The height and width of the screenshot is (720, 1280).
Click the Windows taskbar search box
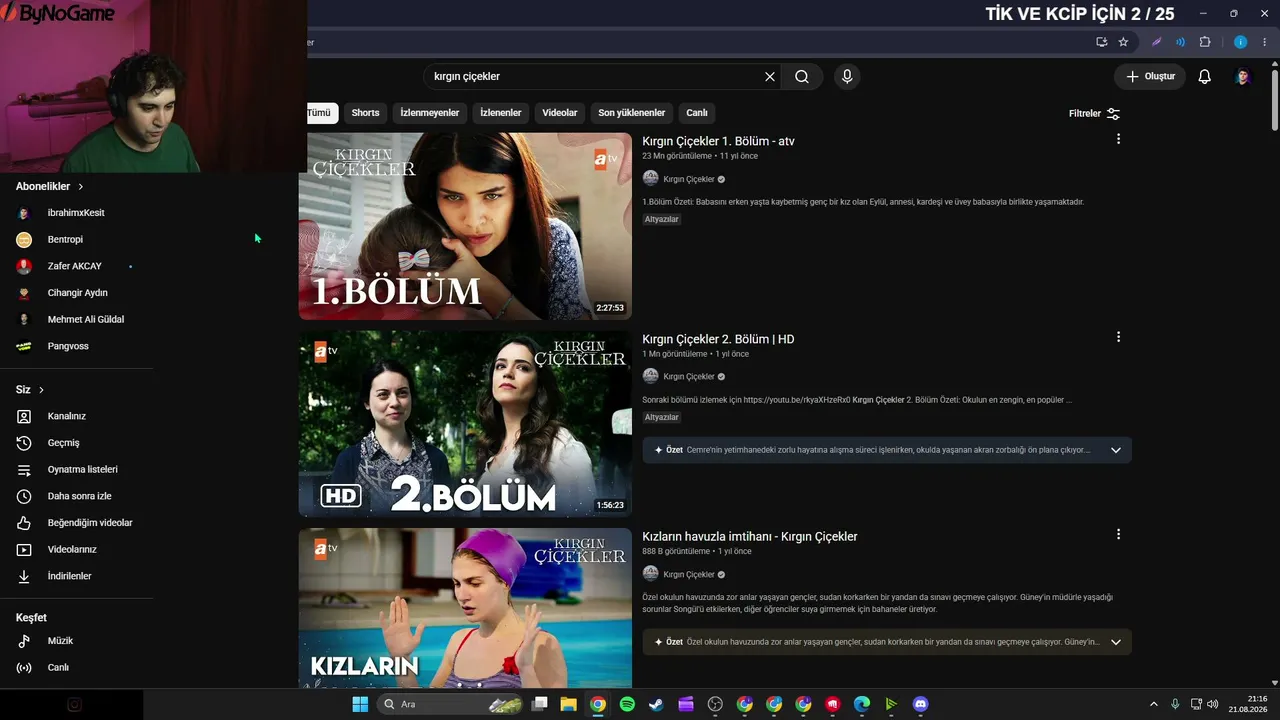448,704
